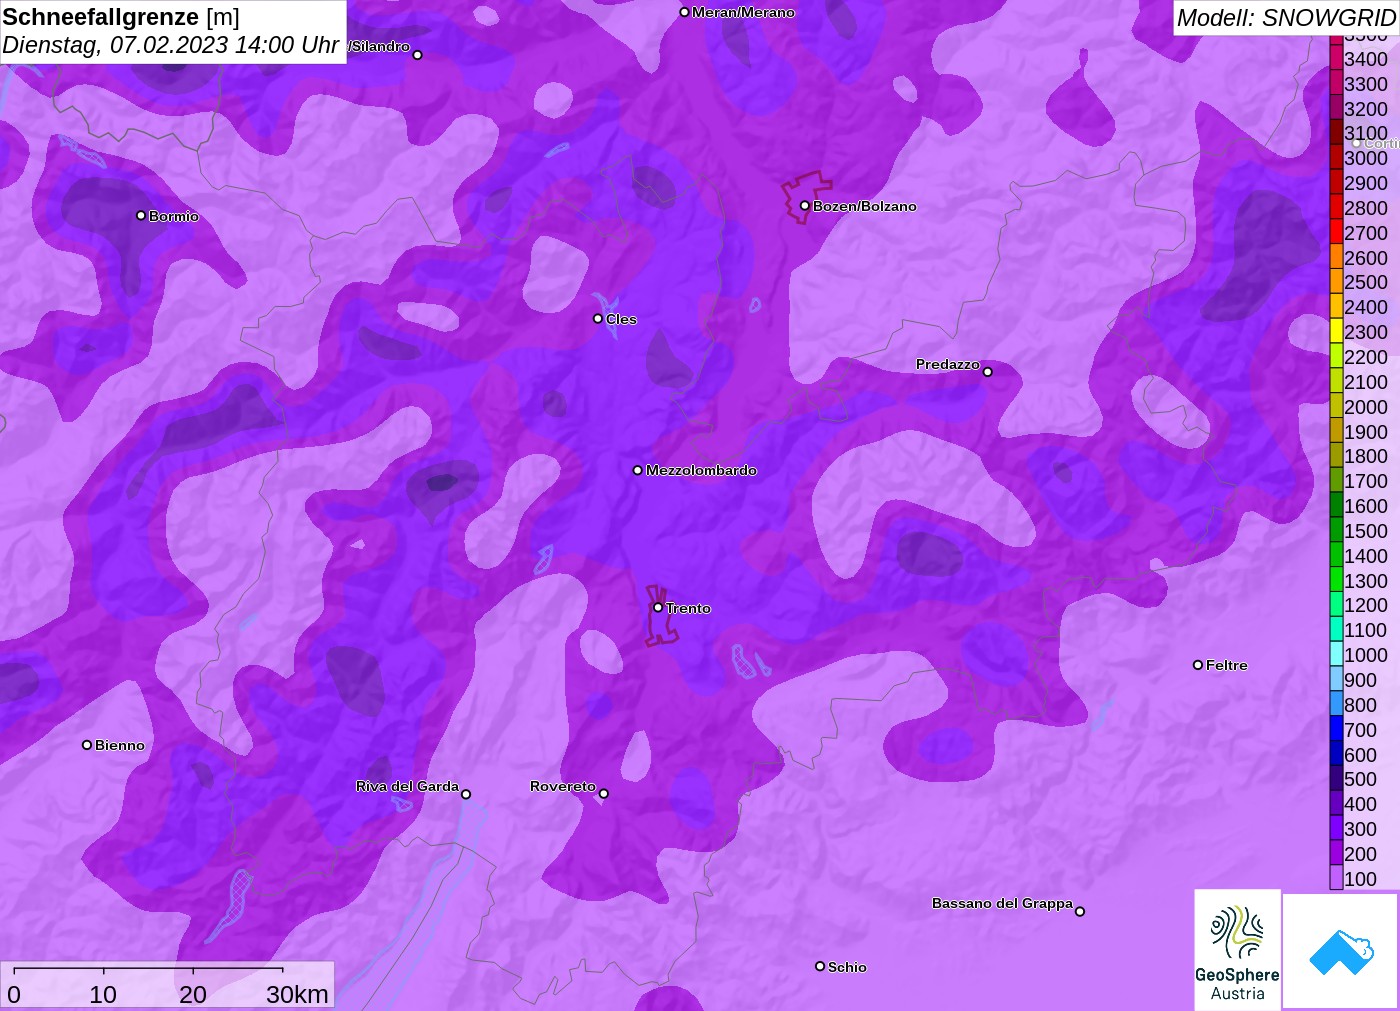Click the Bozen/Bolzano label text

click(865, 206)
